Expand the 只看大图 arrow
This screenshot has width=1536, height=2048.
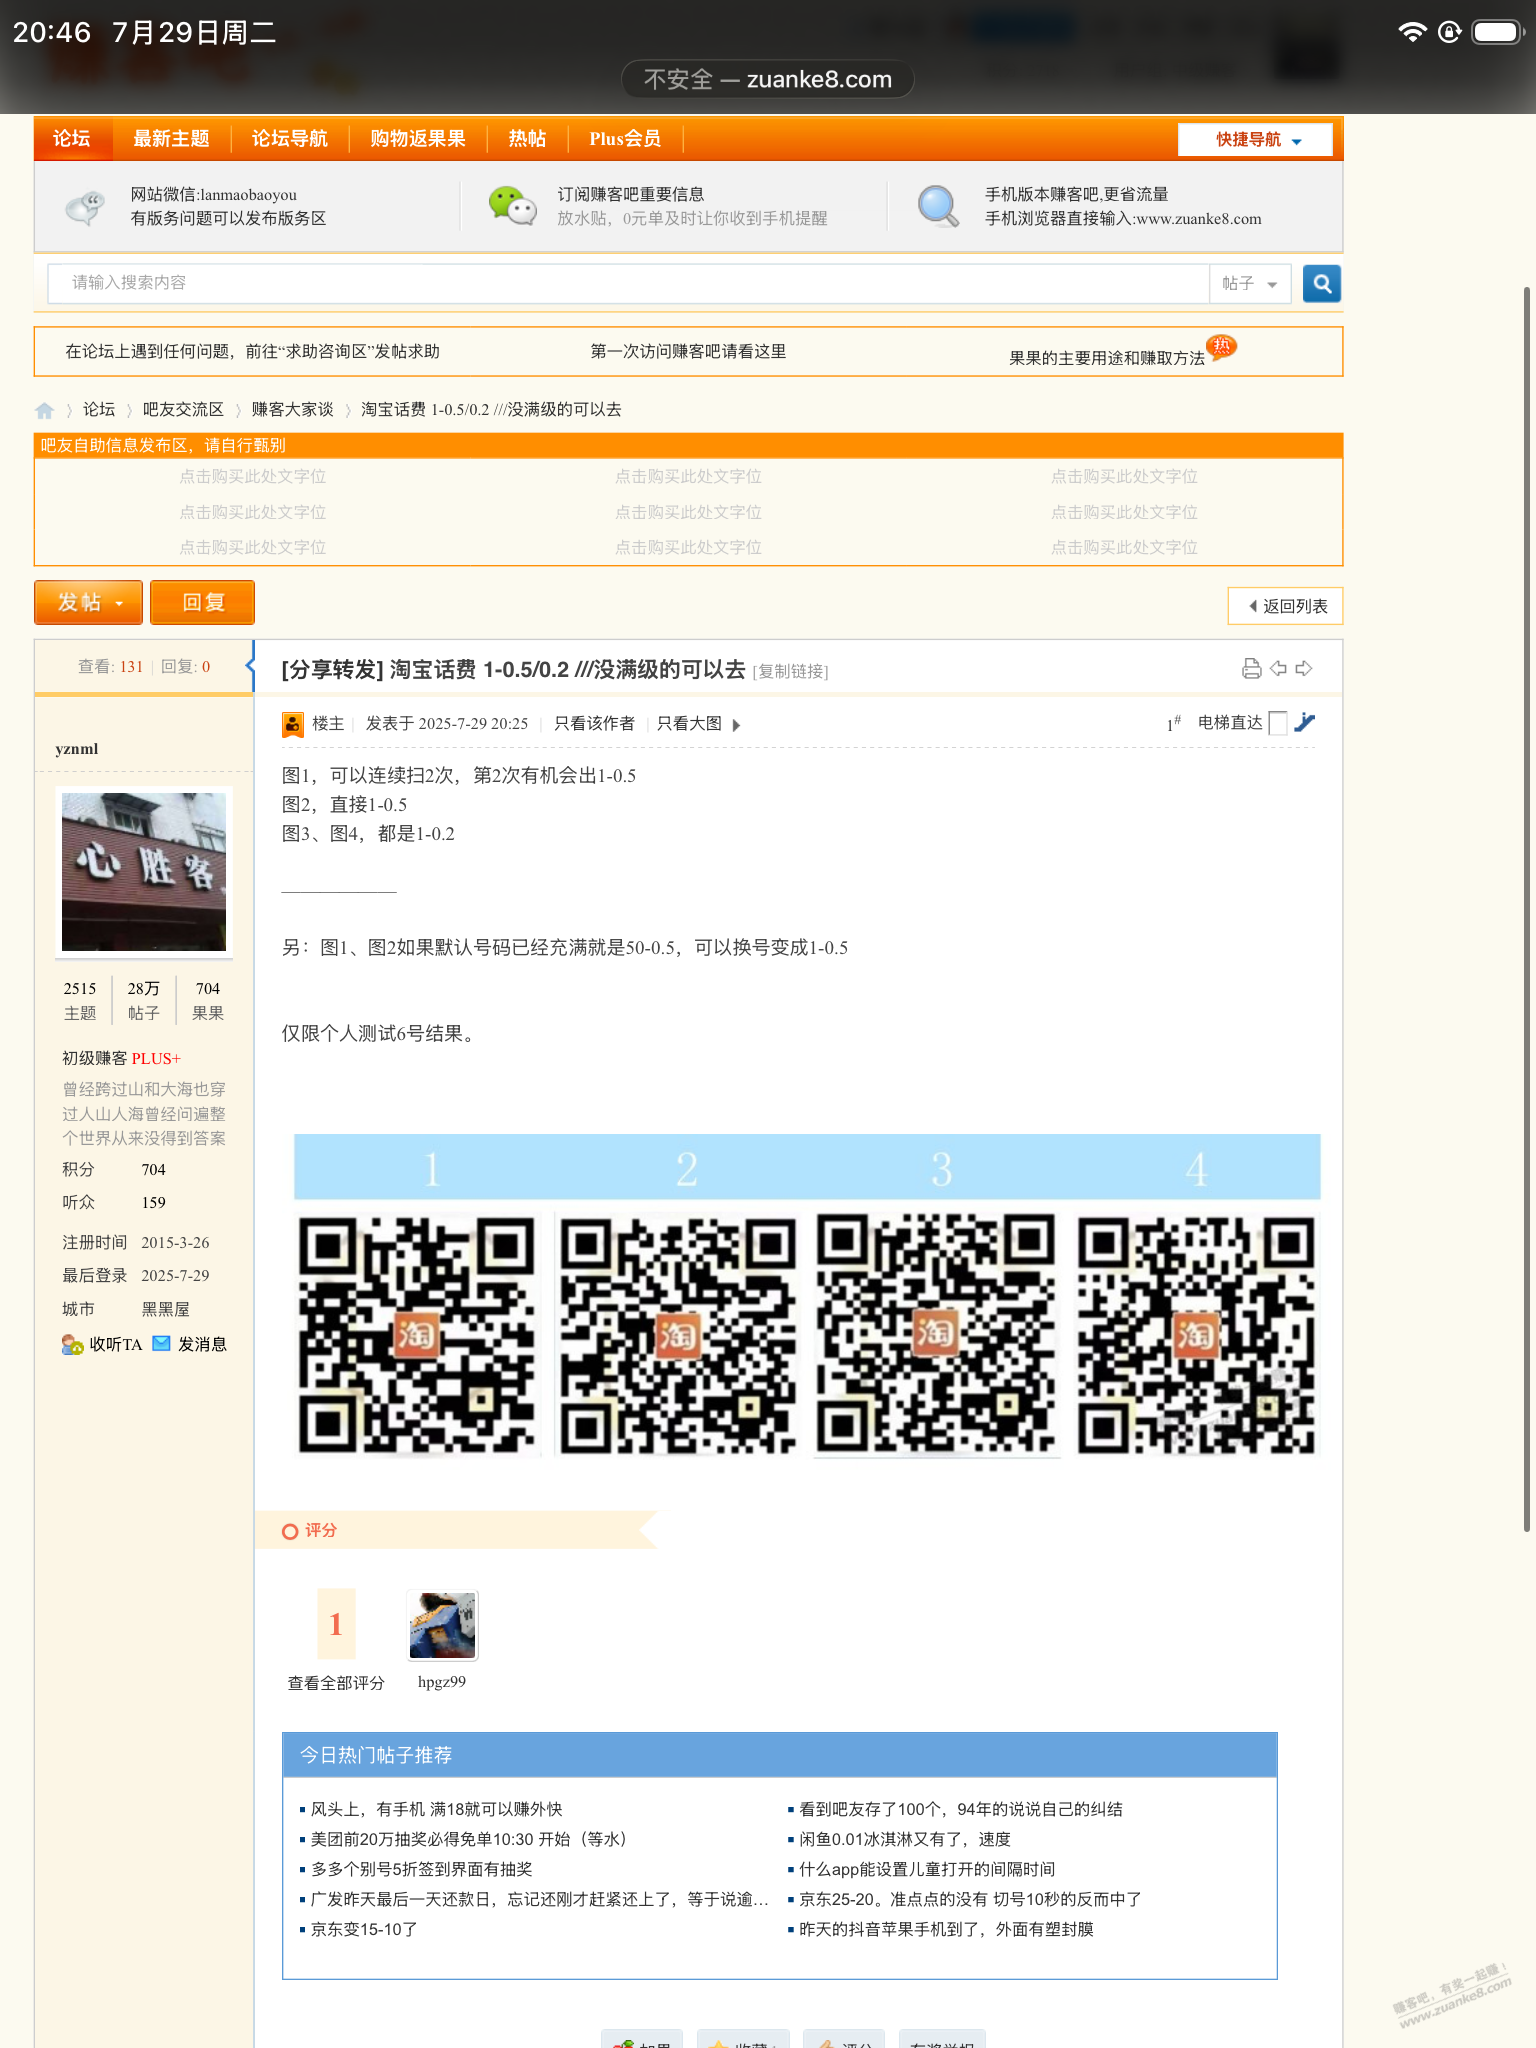(x=737, y=725)
